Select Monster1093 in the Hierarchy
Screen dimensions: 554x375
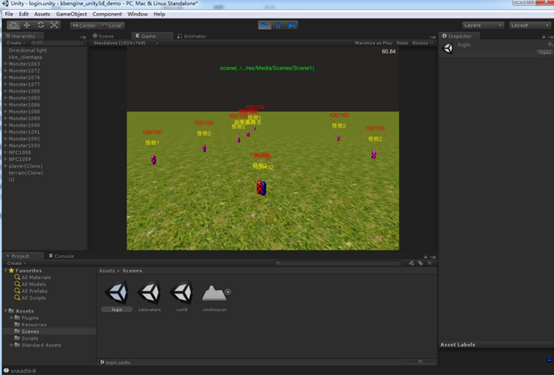pyautogui.click(x=24, y=146)
